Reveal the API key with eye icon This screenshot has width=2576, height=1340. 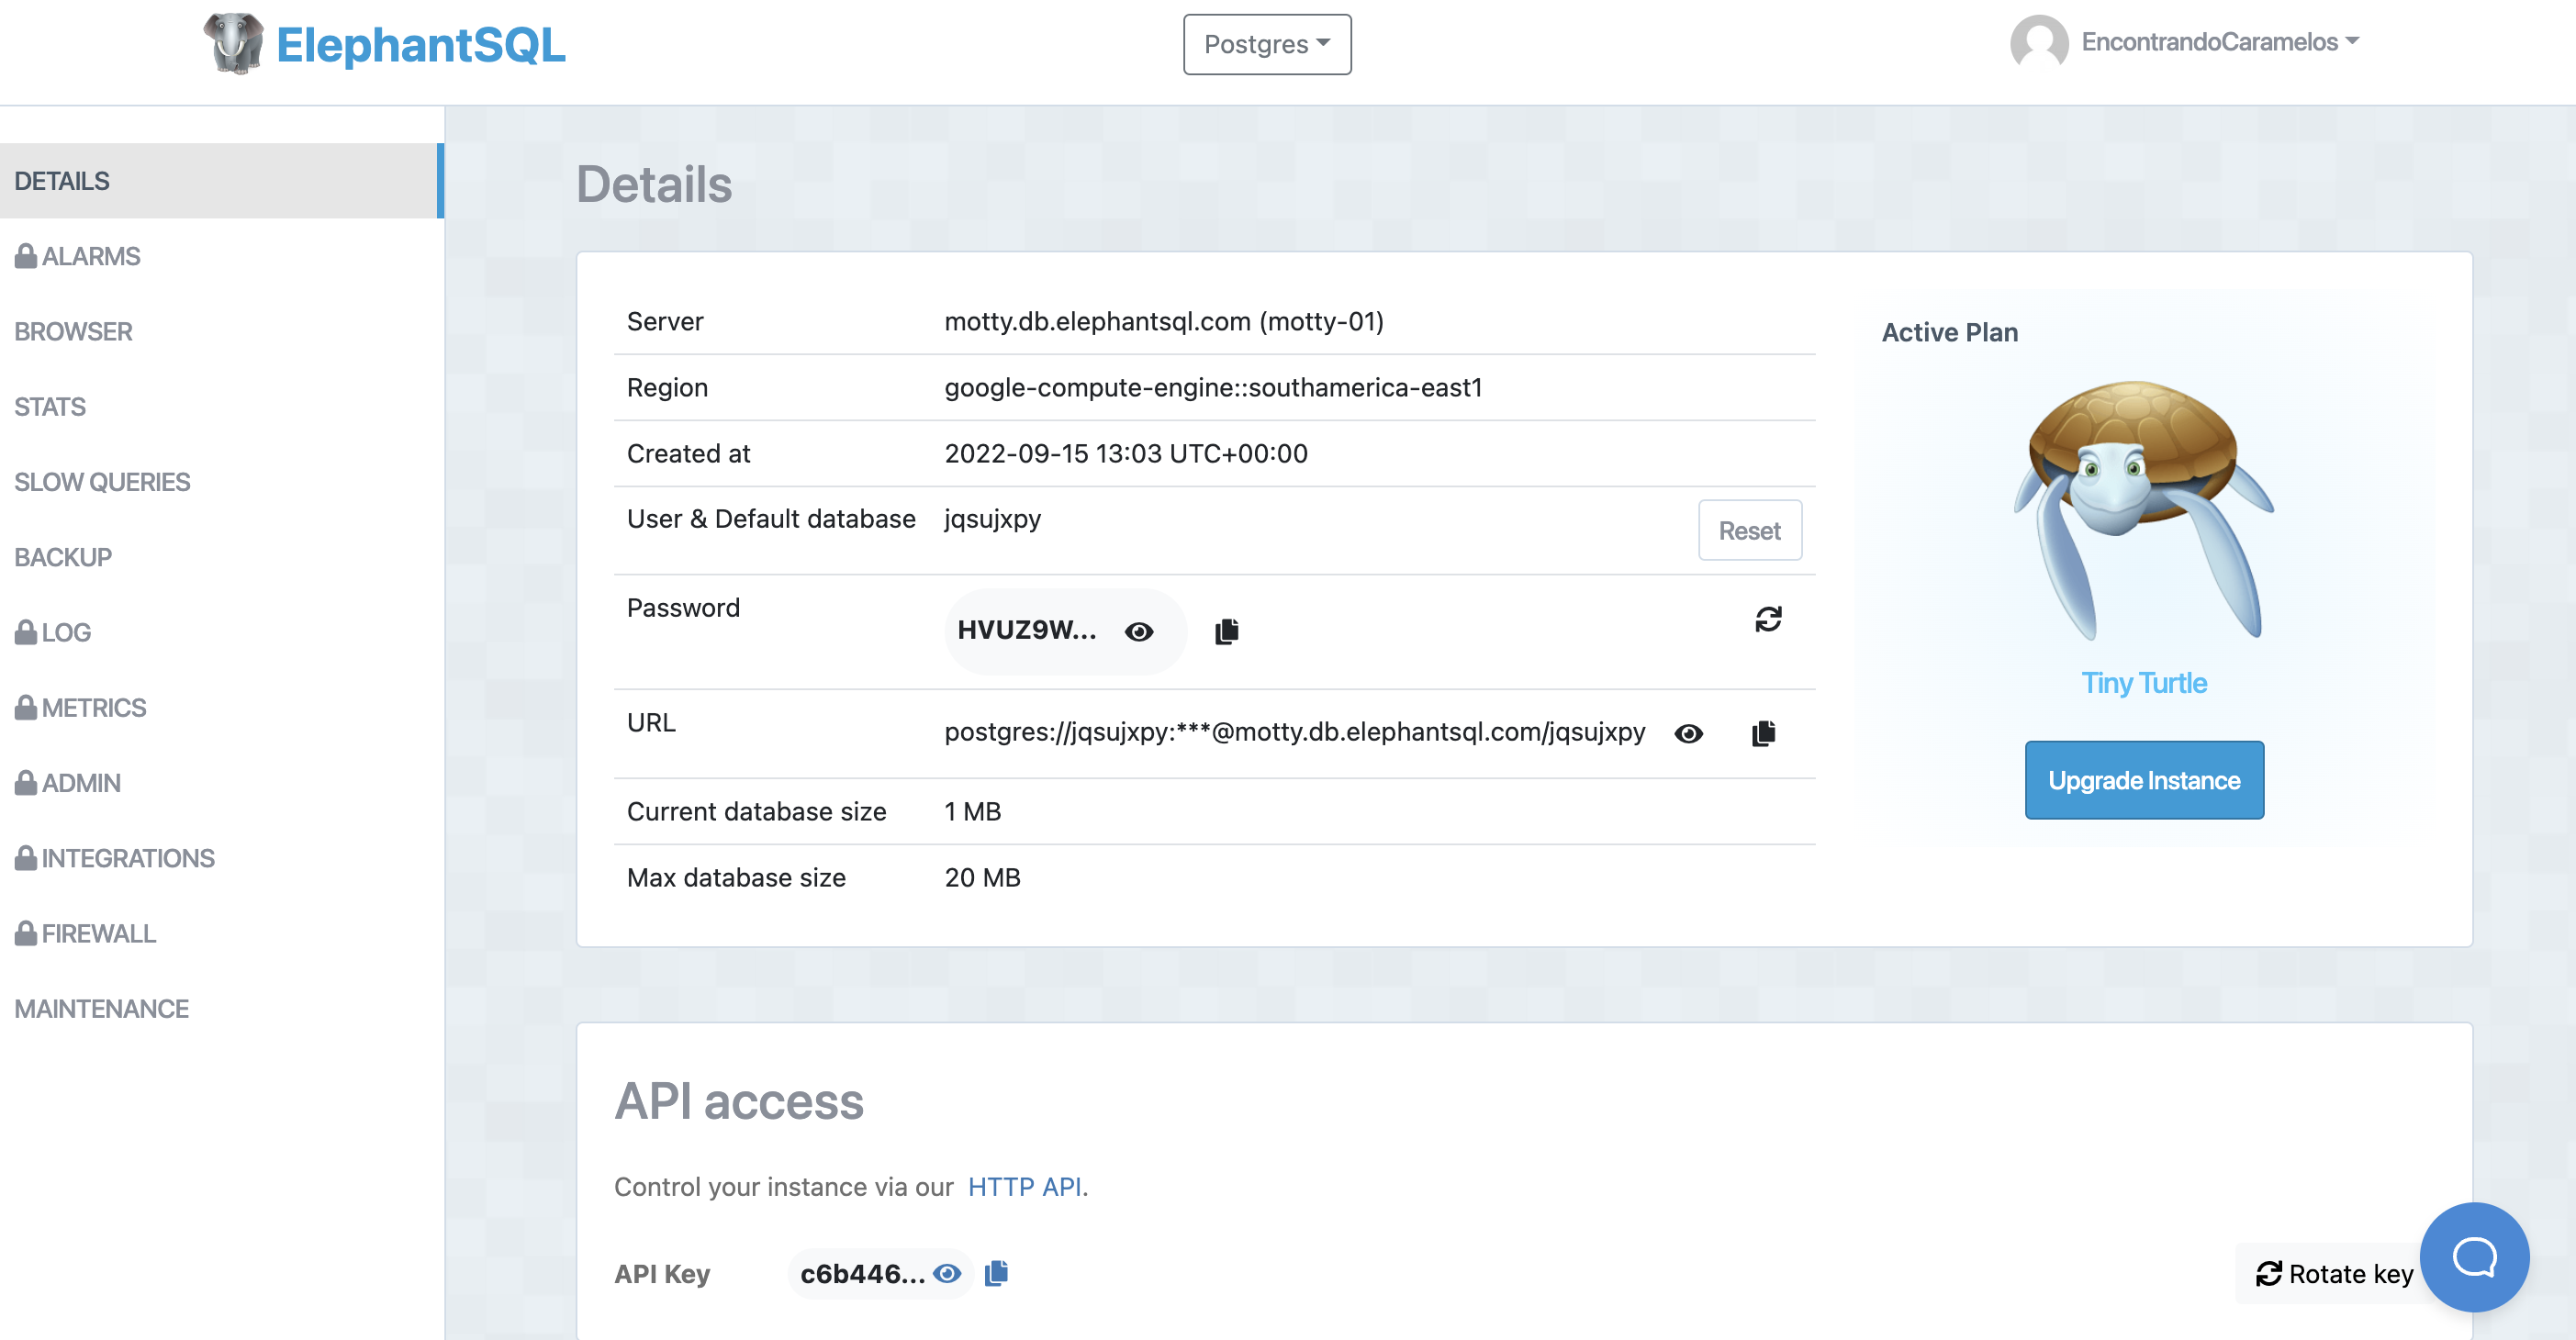(946, 1273)
